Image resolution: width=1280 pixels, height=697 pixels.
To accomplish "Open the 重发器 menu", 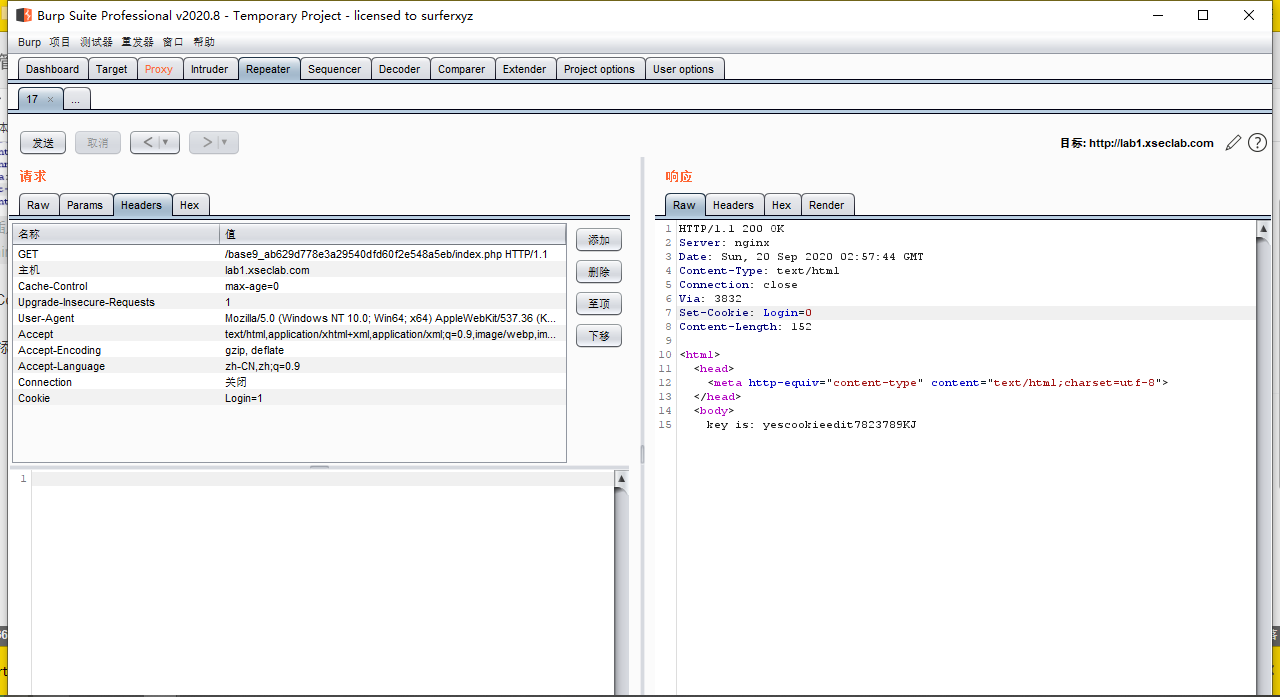I will point(138,42).
